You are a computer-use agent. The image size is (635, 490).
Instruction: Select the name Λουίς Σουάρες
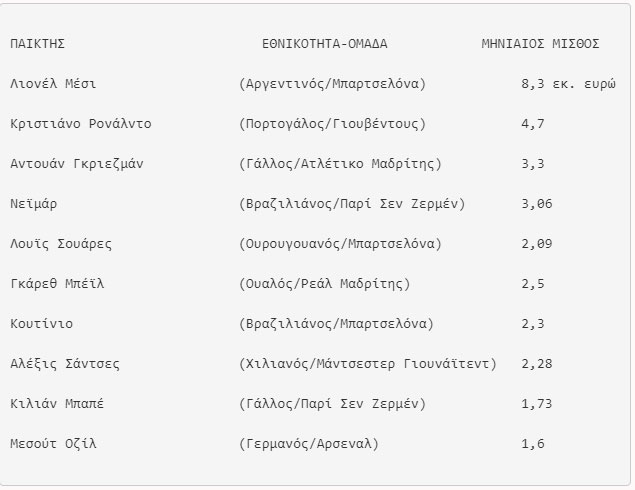60,244
